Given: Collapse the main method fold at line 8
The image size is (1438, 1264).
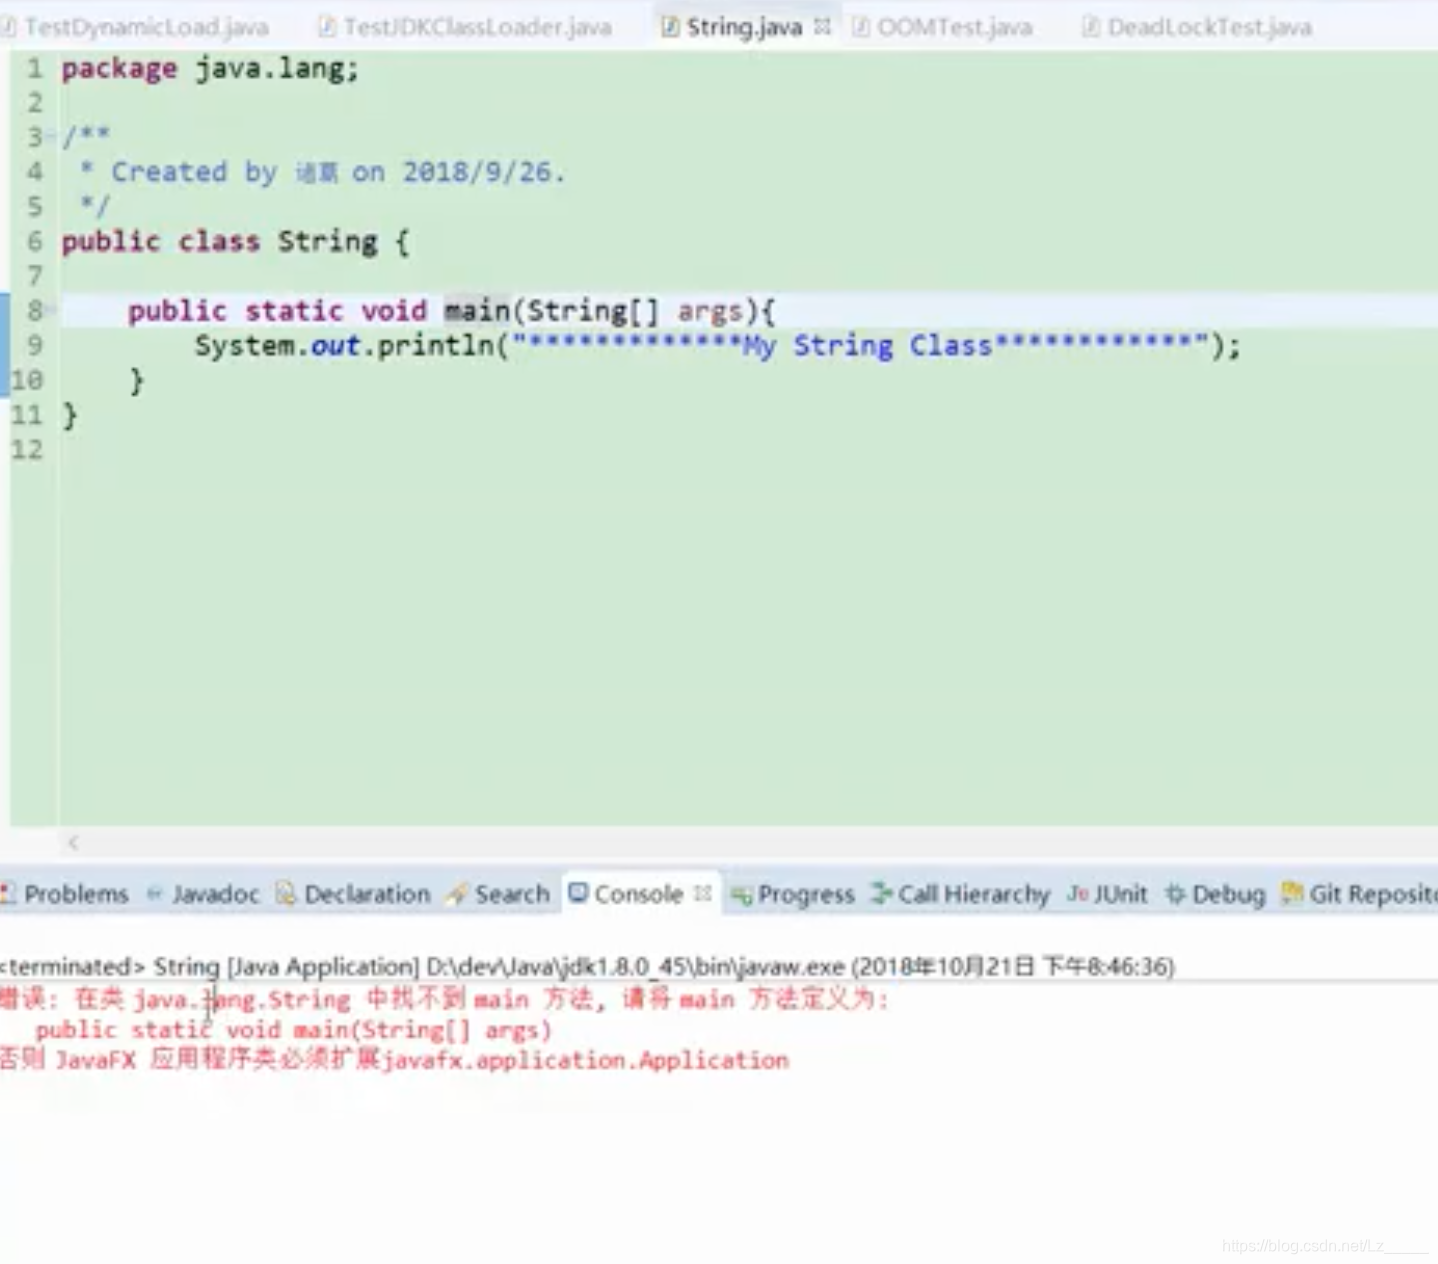Looking at the screenshot, I should 51,311.
